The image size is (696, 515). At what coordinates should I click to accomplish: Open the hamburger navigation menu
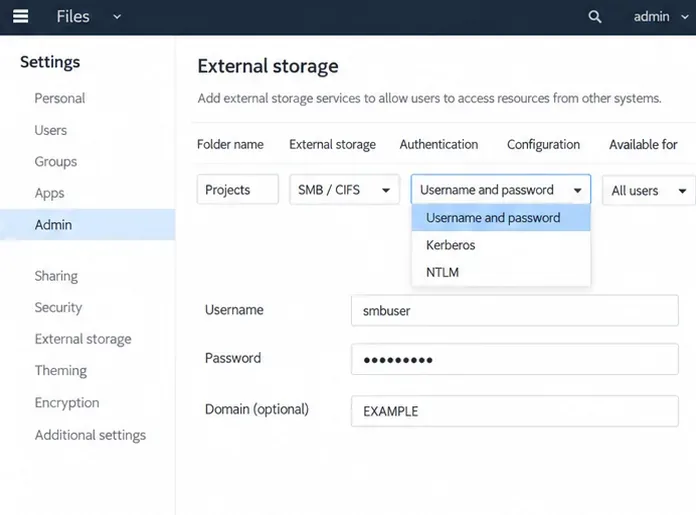pyautogui.click(x=20, y=17)
